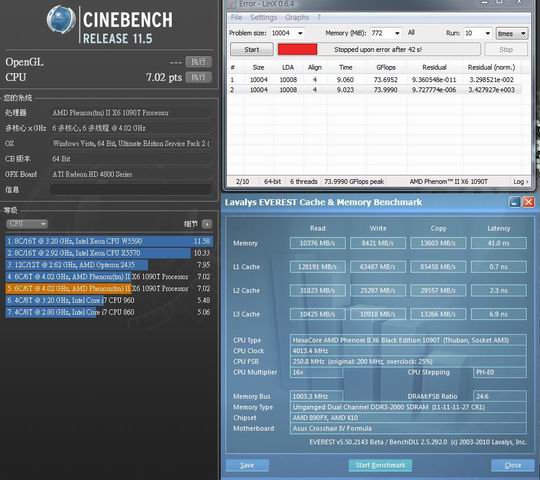The height and width of the screenshot is (480, 540).
Task: Click the LinX window title bar icon
Action: 232,3
